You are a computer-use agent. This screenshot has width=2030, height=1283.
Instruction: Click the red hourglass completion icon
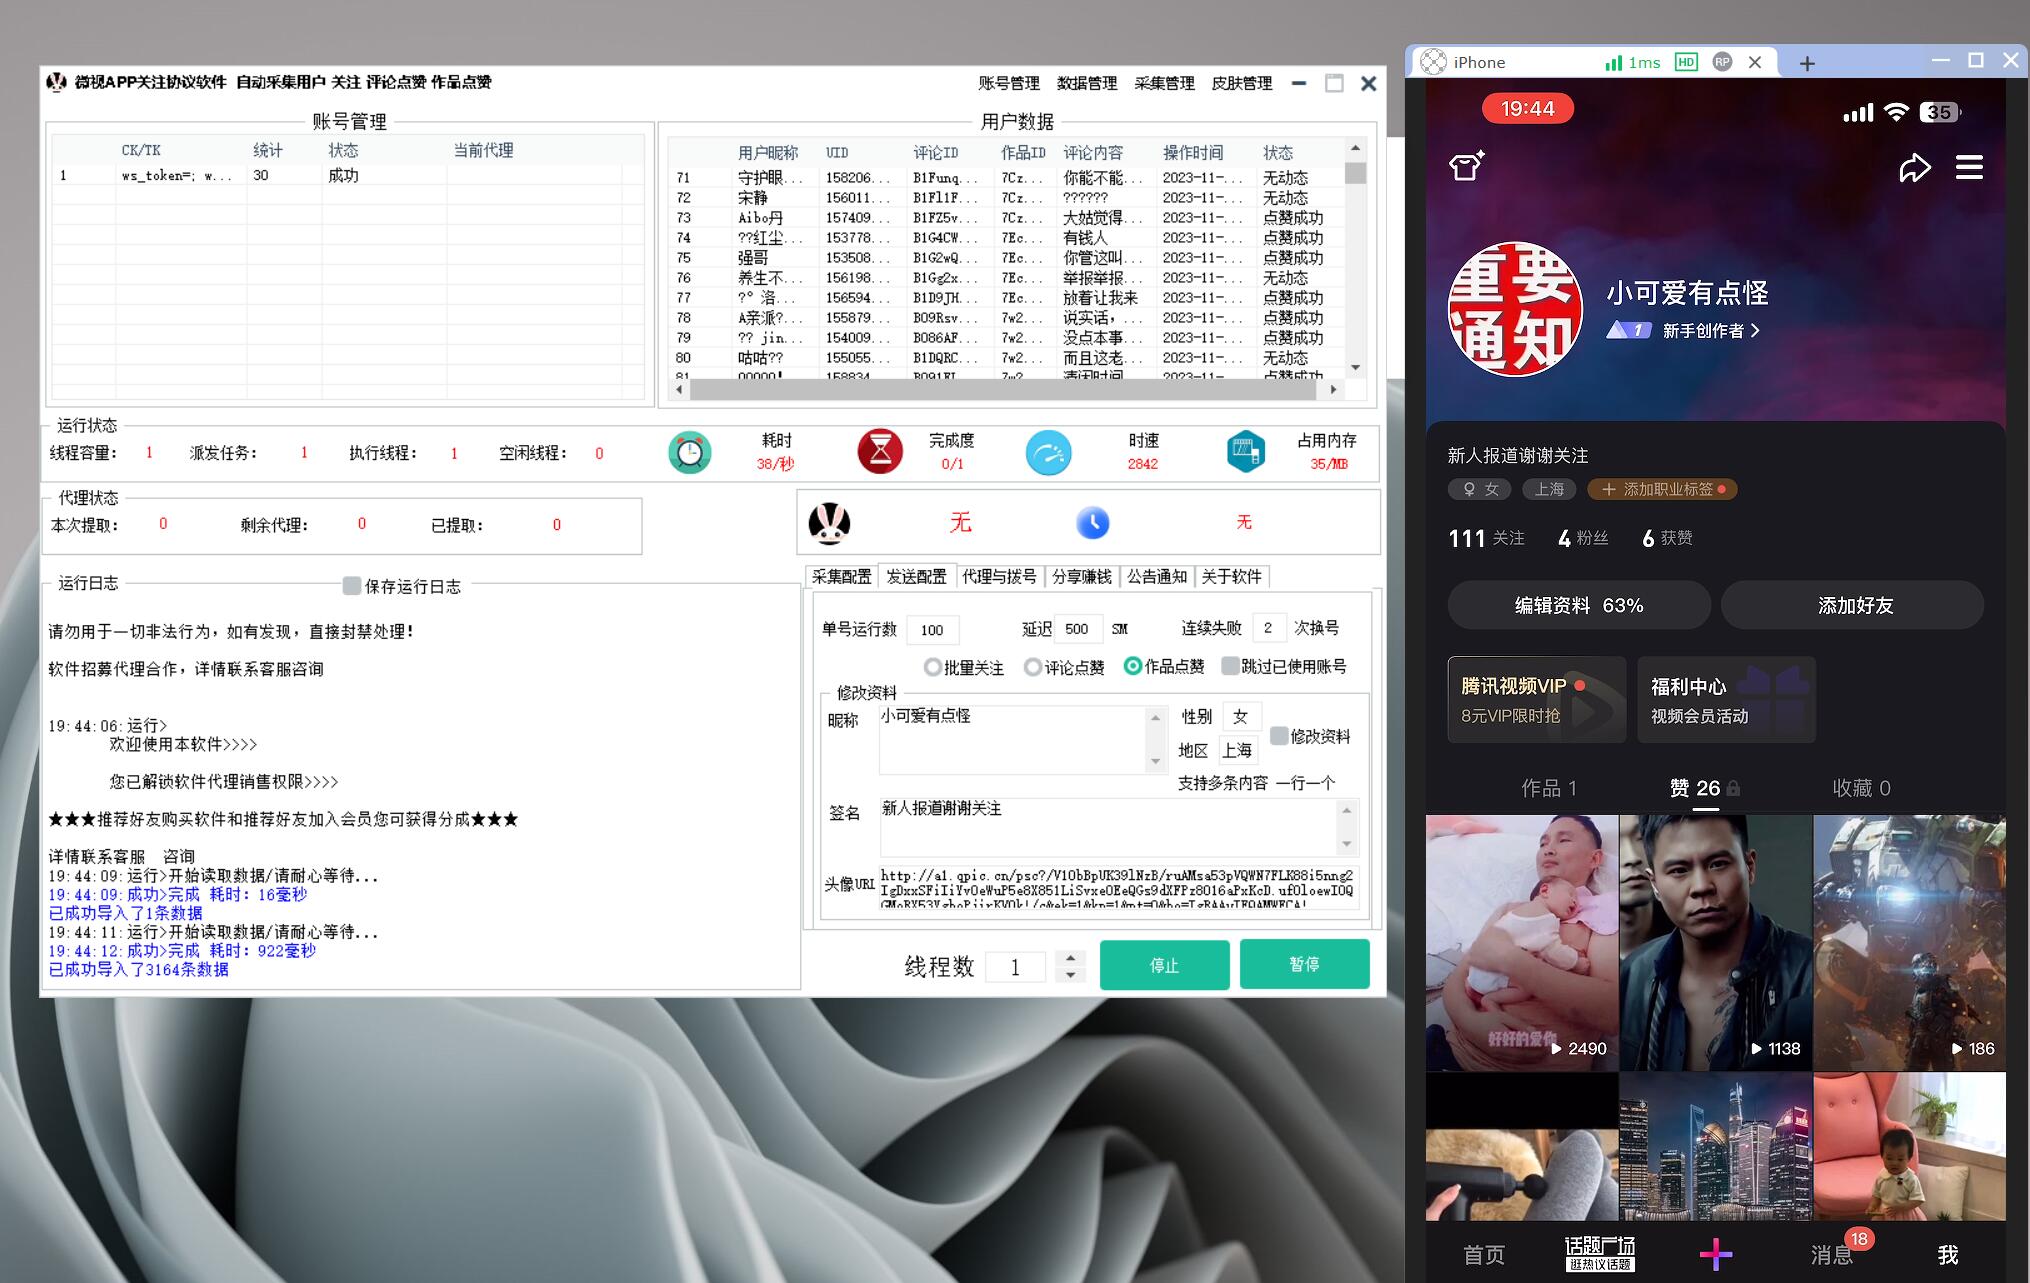[x=880, y=452]
